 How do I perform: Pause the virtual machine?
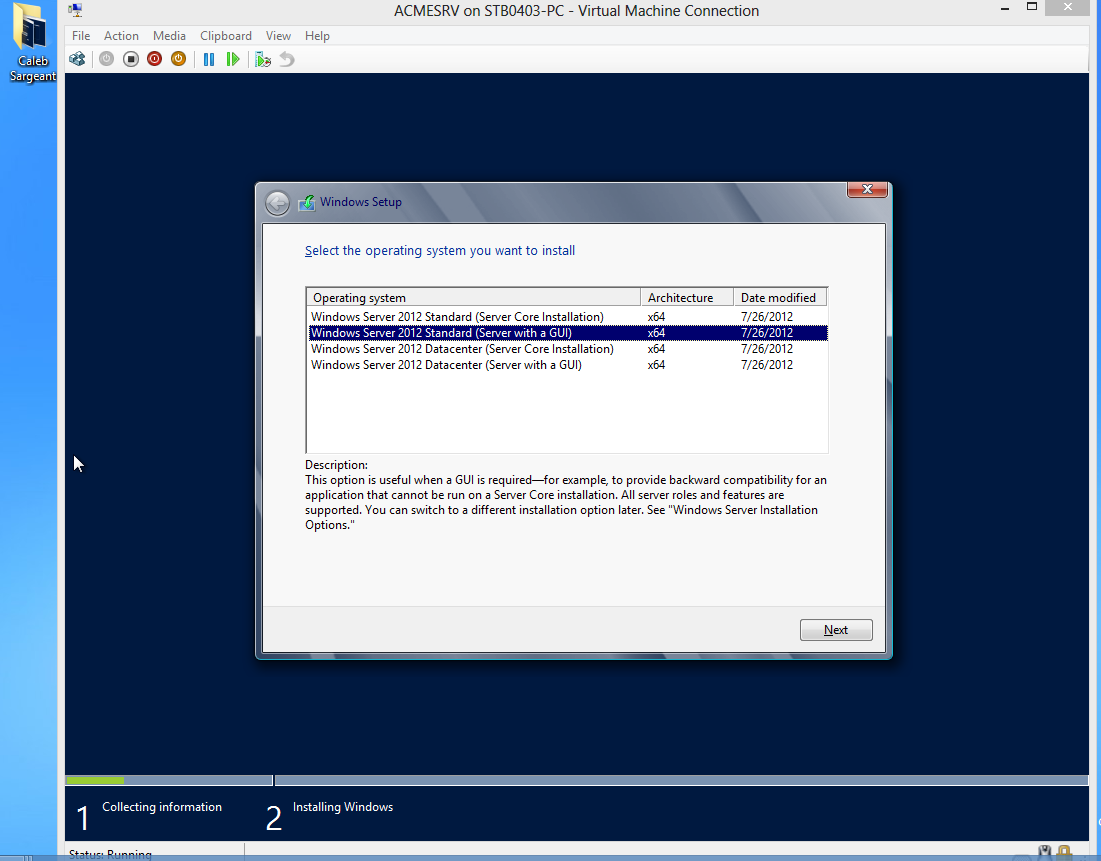tap(209, 59)
